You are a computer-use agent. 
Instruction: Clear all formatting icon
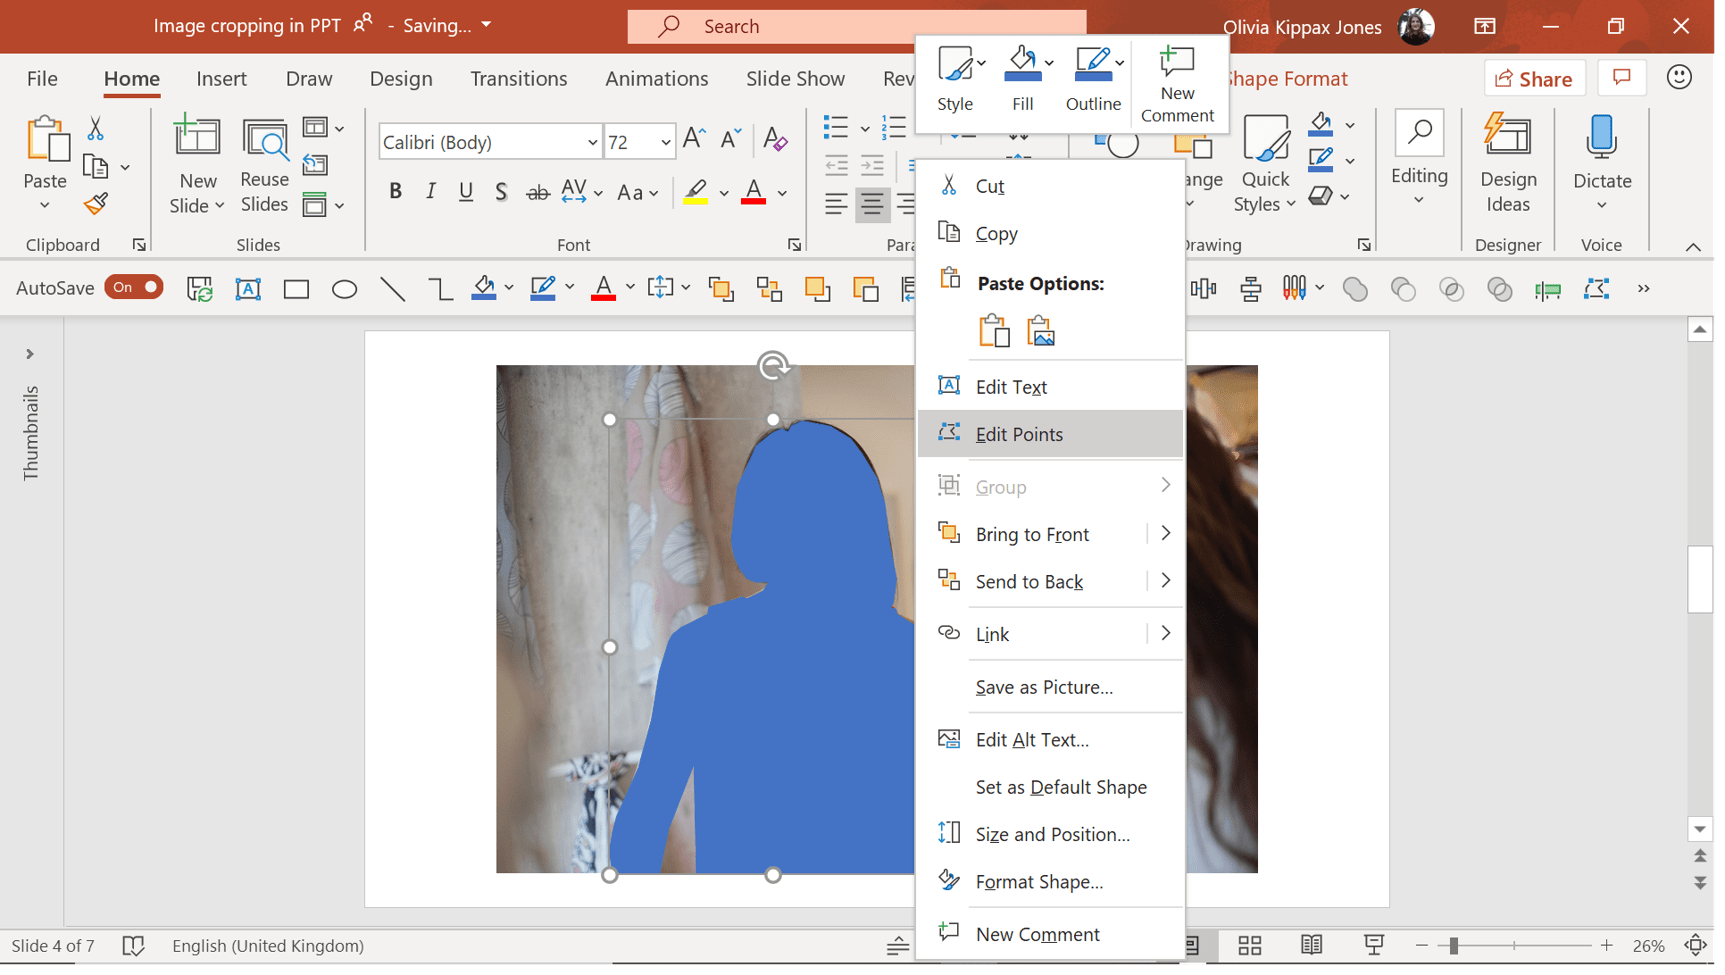(x=777, y=141)
